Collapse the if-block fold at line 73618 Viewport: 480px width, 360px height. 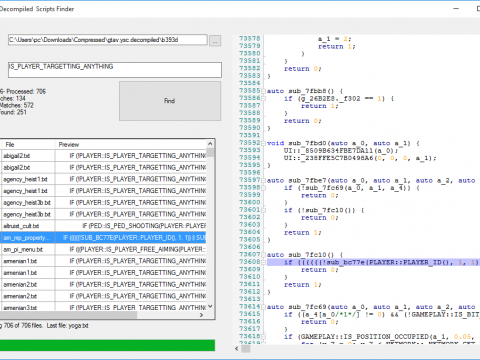(264, 337)
